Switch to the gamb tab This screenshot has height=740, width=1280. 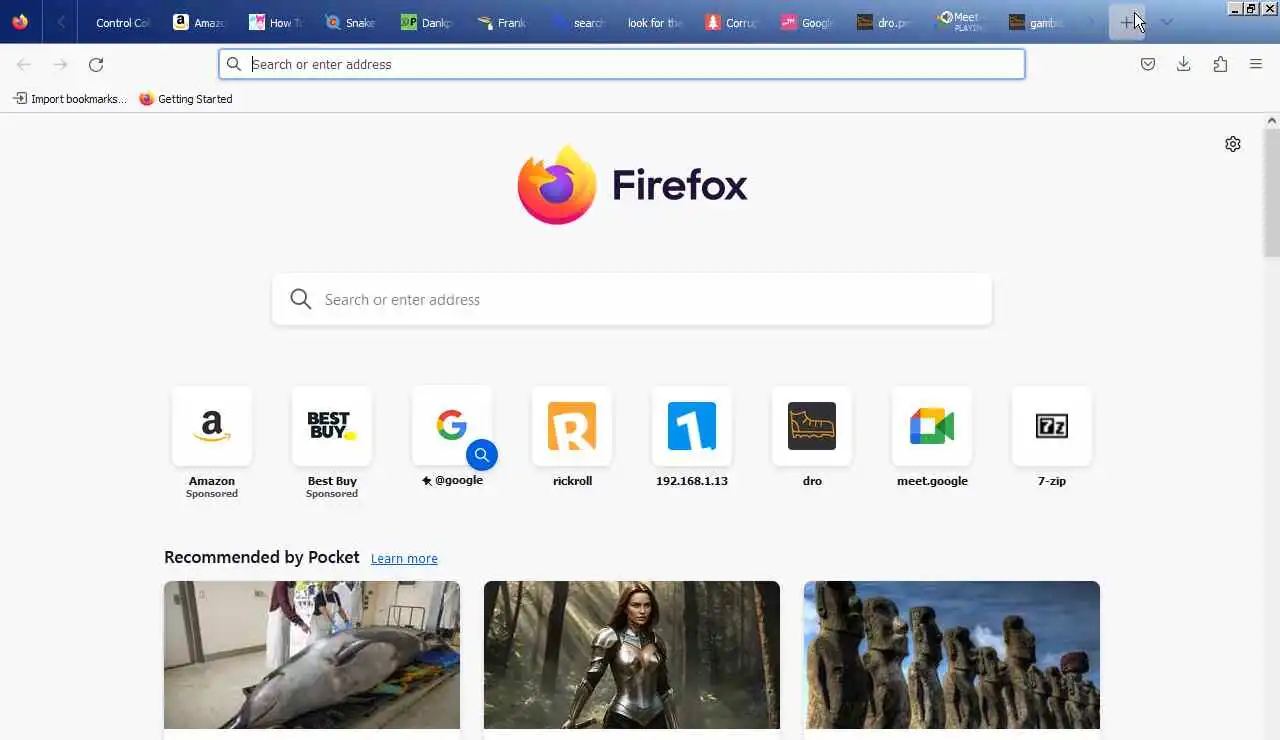point(1036,22)
